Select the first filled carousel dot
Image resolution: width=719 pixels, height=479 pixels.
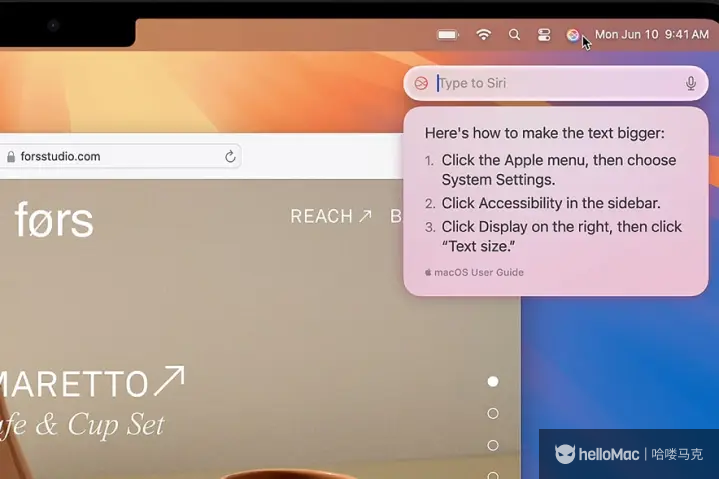click(492, 381)
